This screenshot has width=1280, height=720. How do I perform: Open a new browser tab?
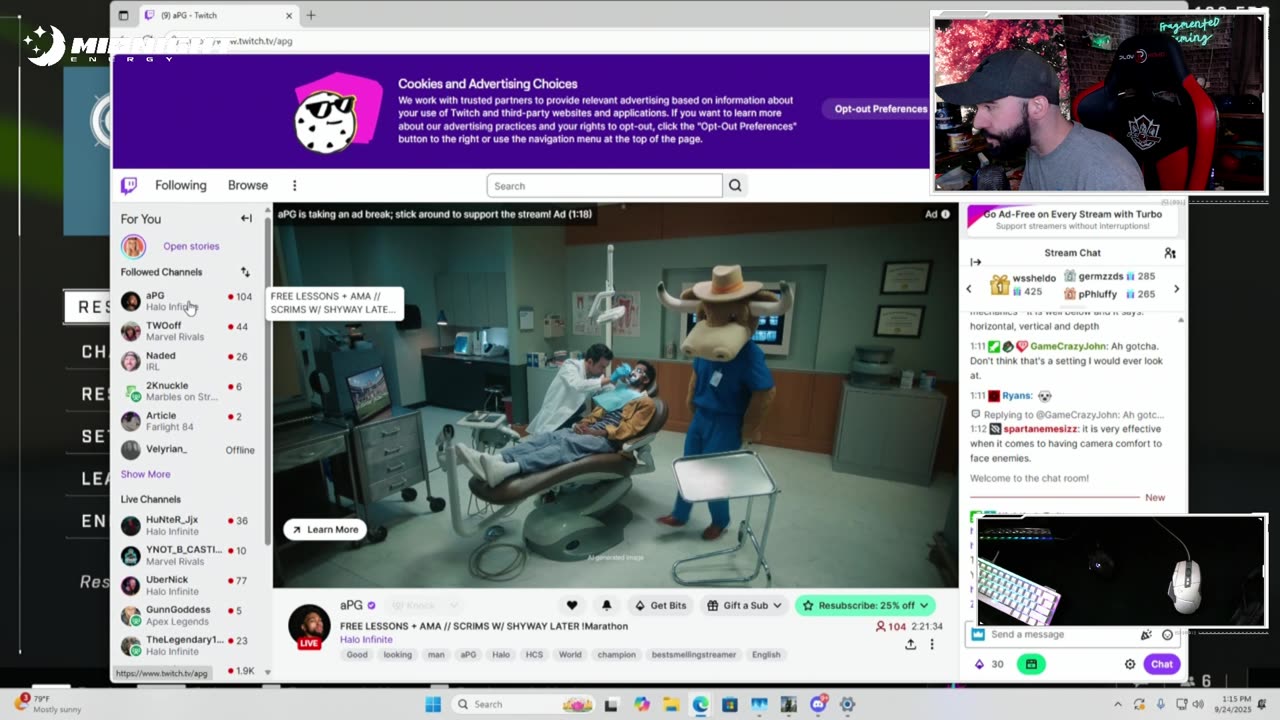click(311, 15)
